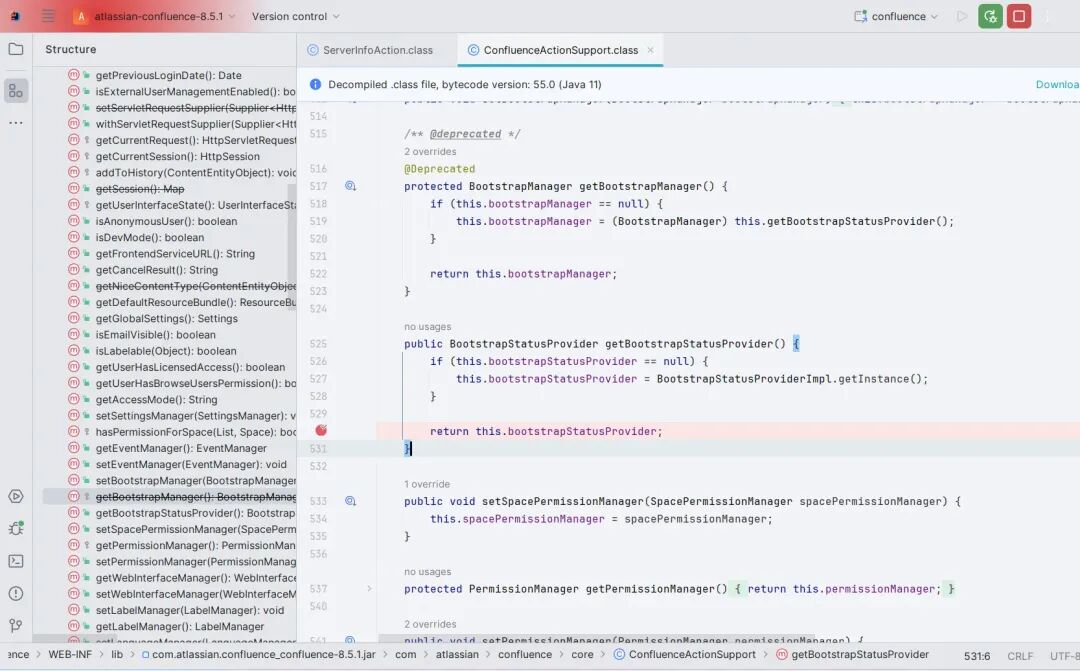Select getPreviousLoginDate() in Structure
The image size is (1080, 671).
(169, 75)
